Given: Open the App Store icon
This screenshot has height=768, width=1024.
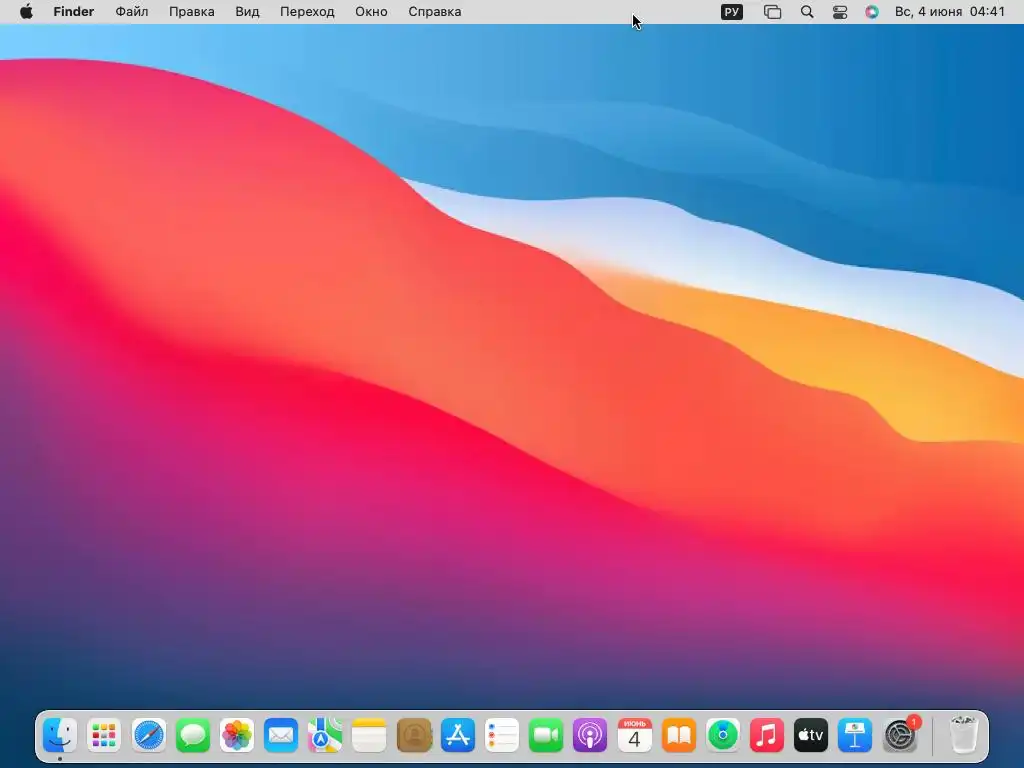Looking at the screenshot, I should (x=458, y=735).
